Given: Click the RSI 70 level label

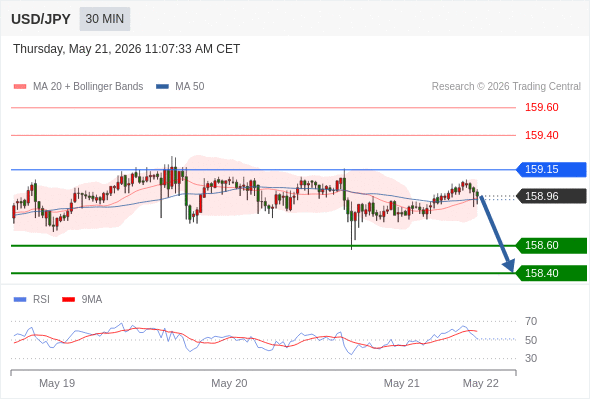Looking at the screenshot, I should tap(531, 321).
